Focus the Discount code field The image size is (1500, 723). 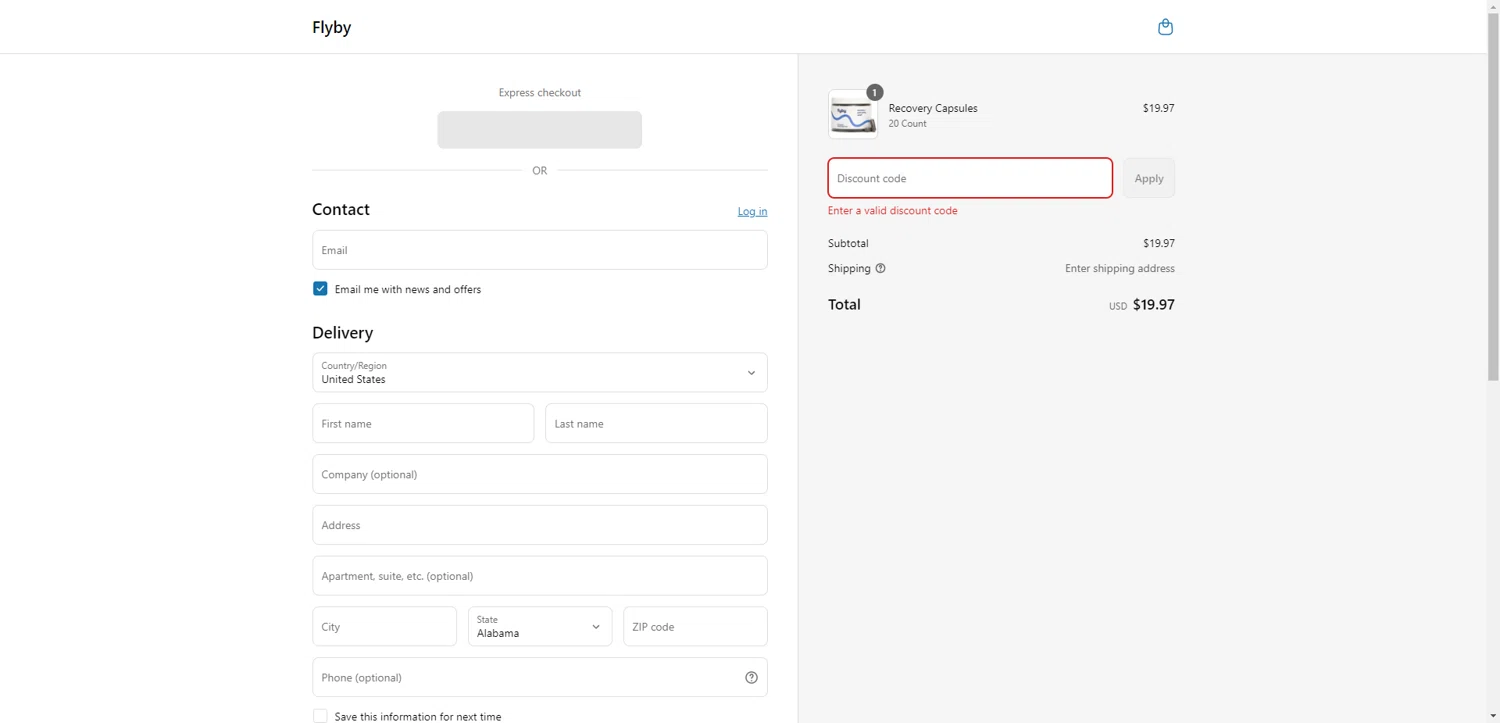(969, 178)
